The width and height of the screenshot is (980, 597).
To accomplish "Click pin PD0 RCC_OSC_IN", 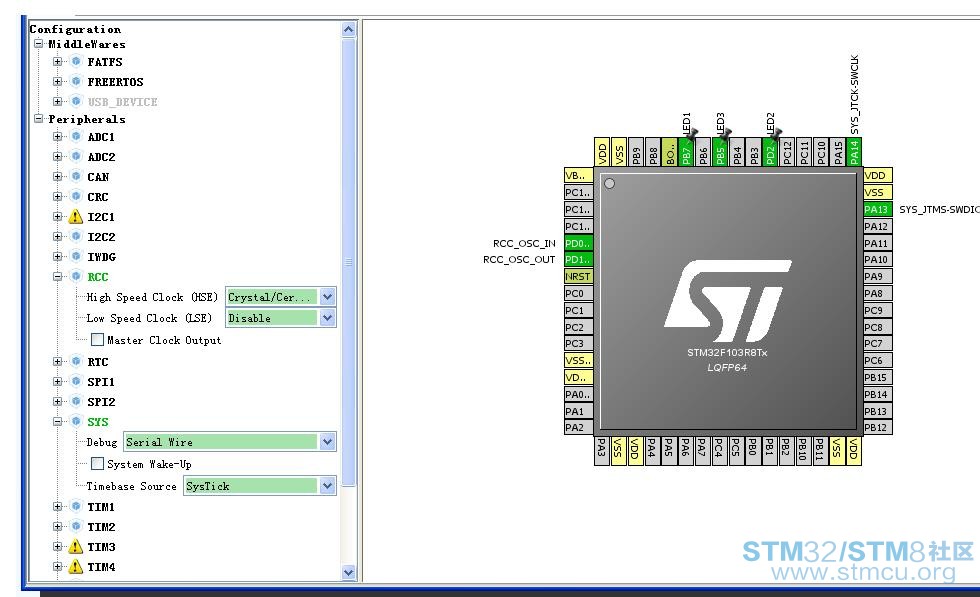I will pos(578,243).
